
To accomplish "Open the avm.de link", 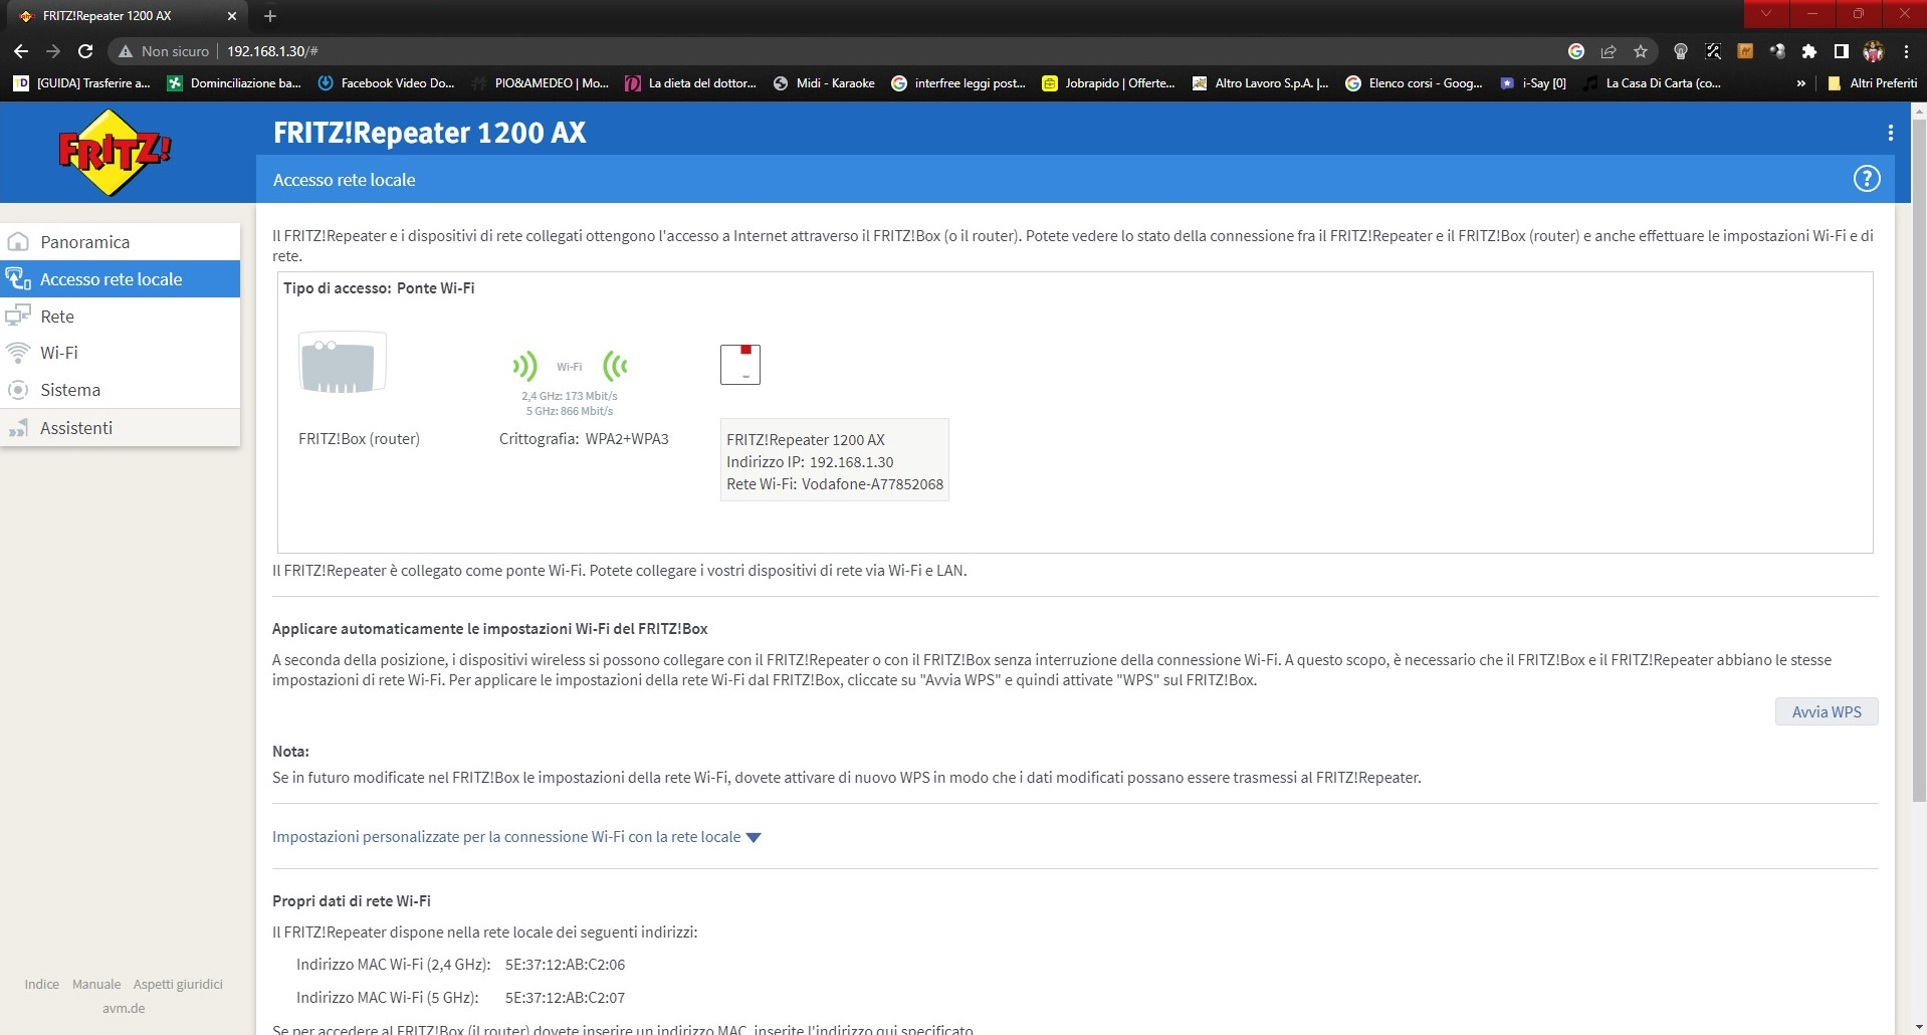I will click(123, 1008).
